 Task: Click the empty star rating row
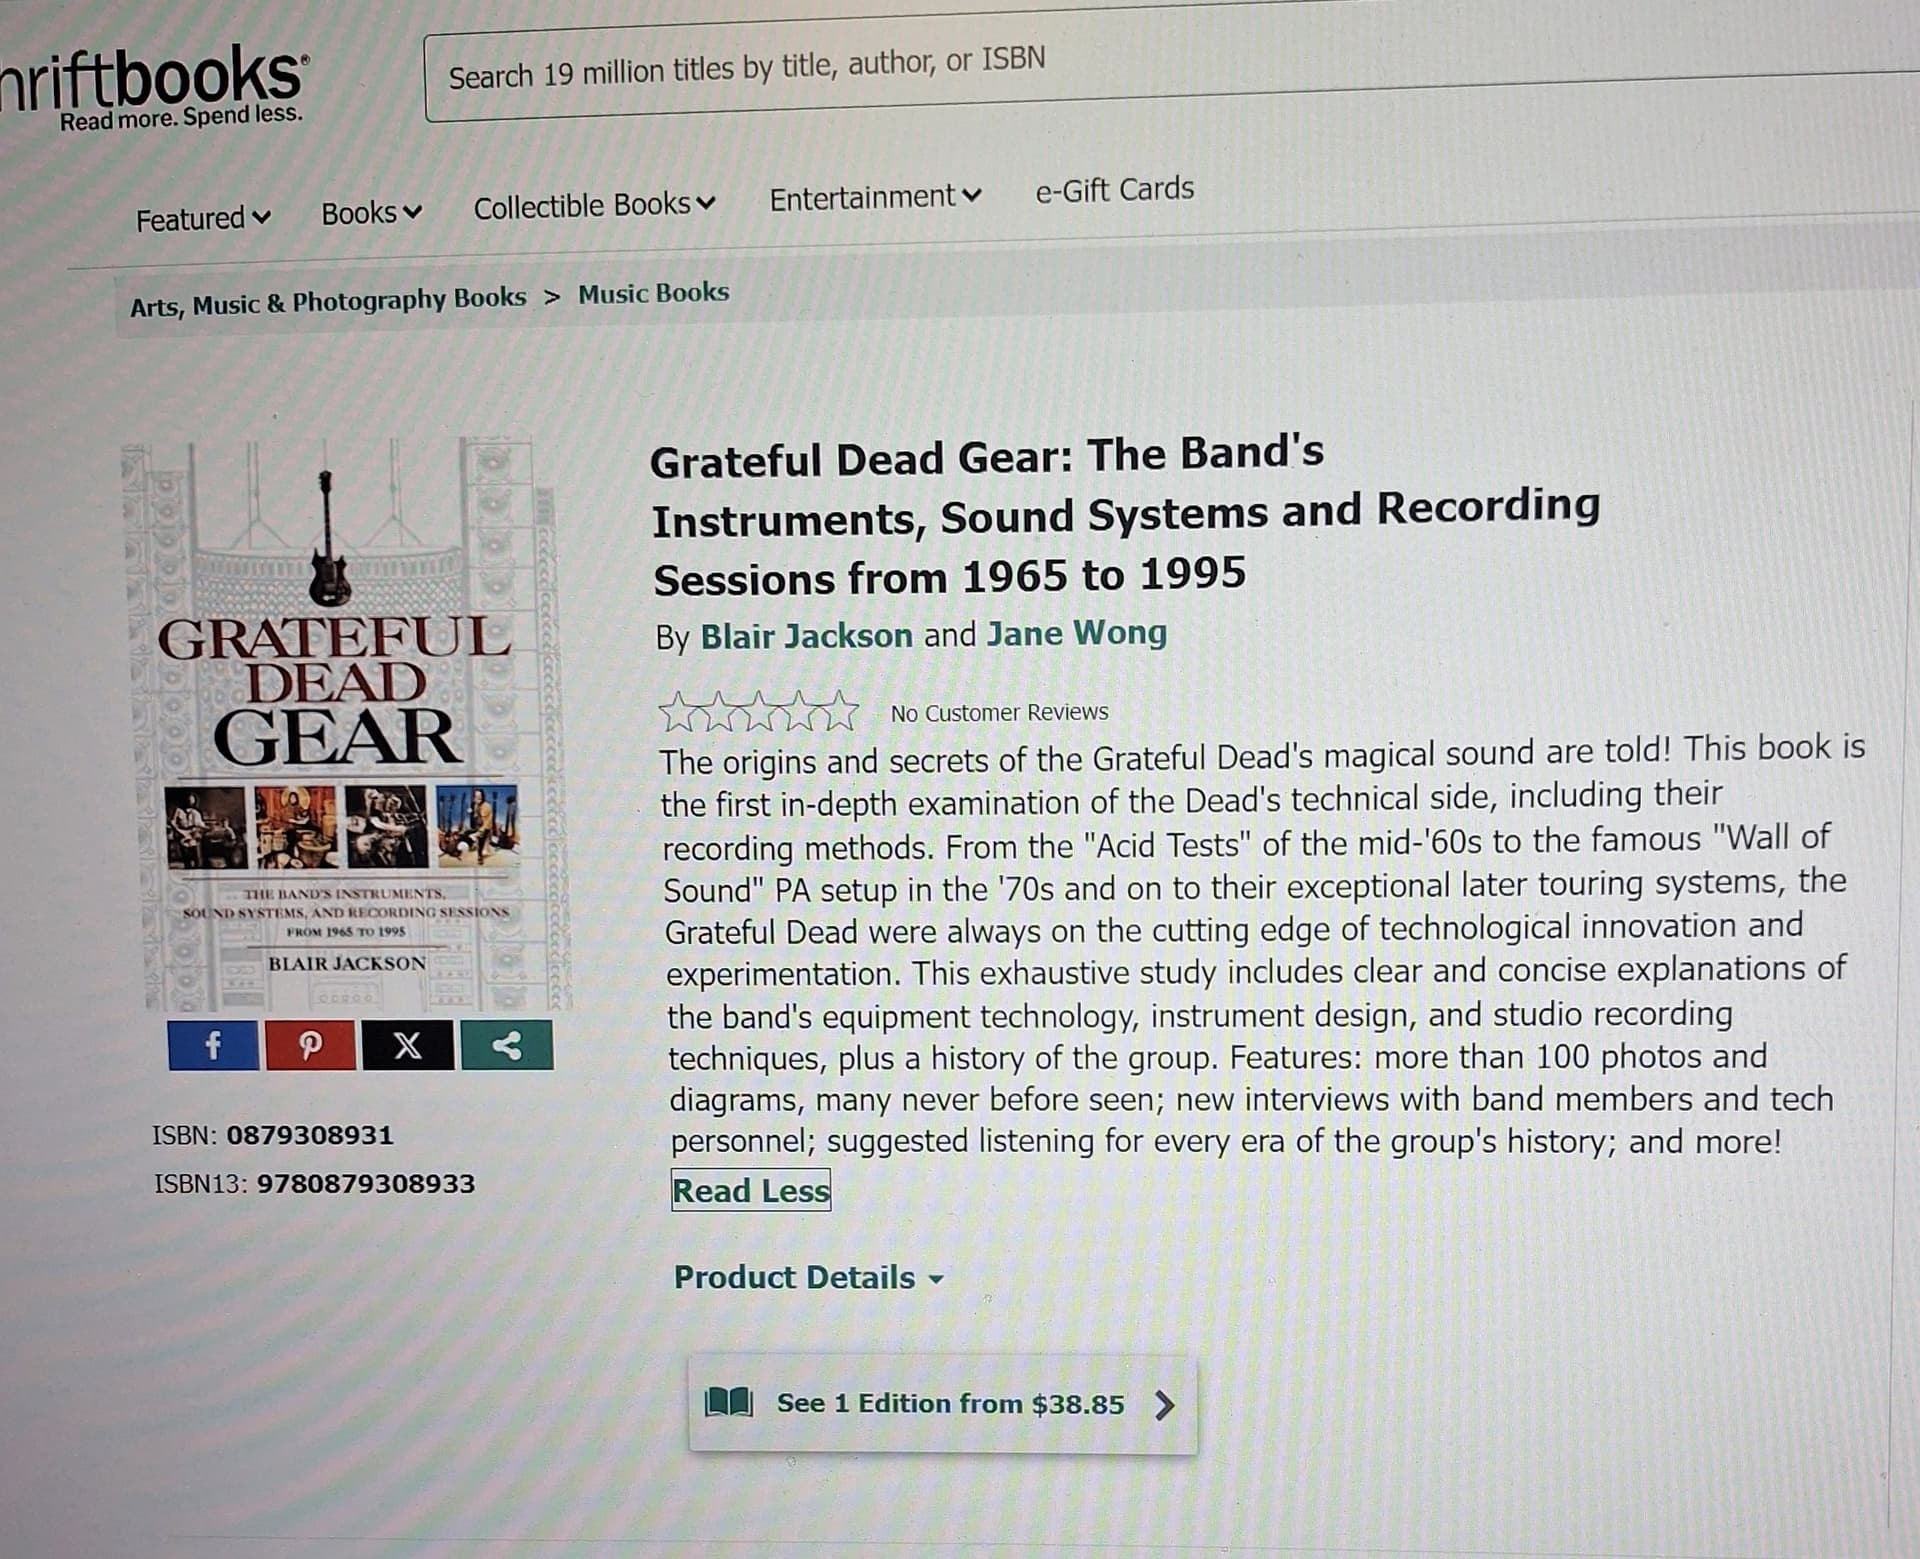(x=759, y=712)
